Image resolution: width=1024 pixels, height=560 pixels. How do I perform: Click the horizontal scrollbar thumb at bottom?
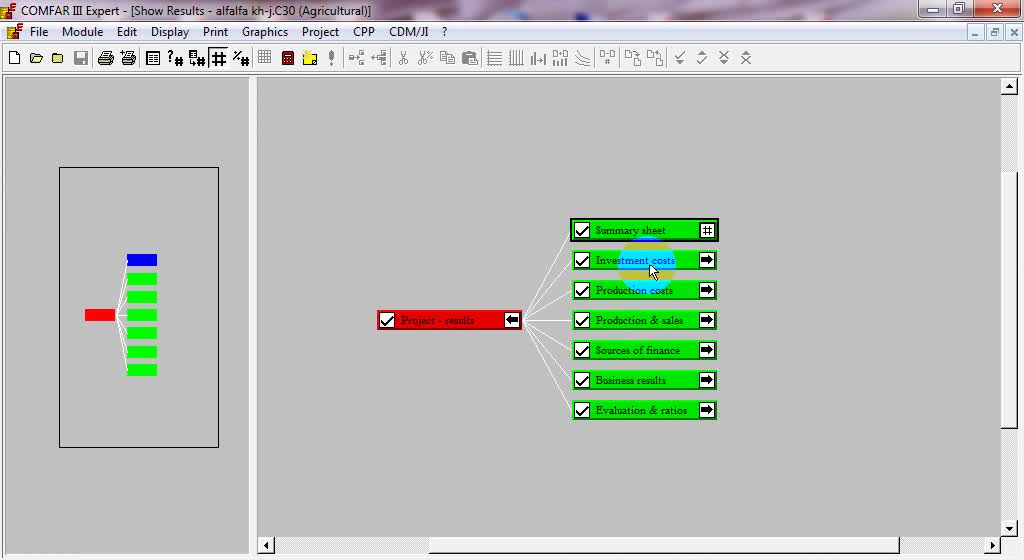(664, 546)
